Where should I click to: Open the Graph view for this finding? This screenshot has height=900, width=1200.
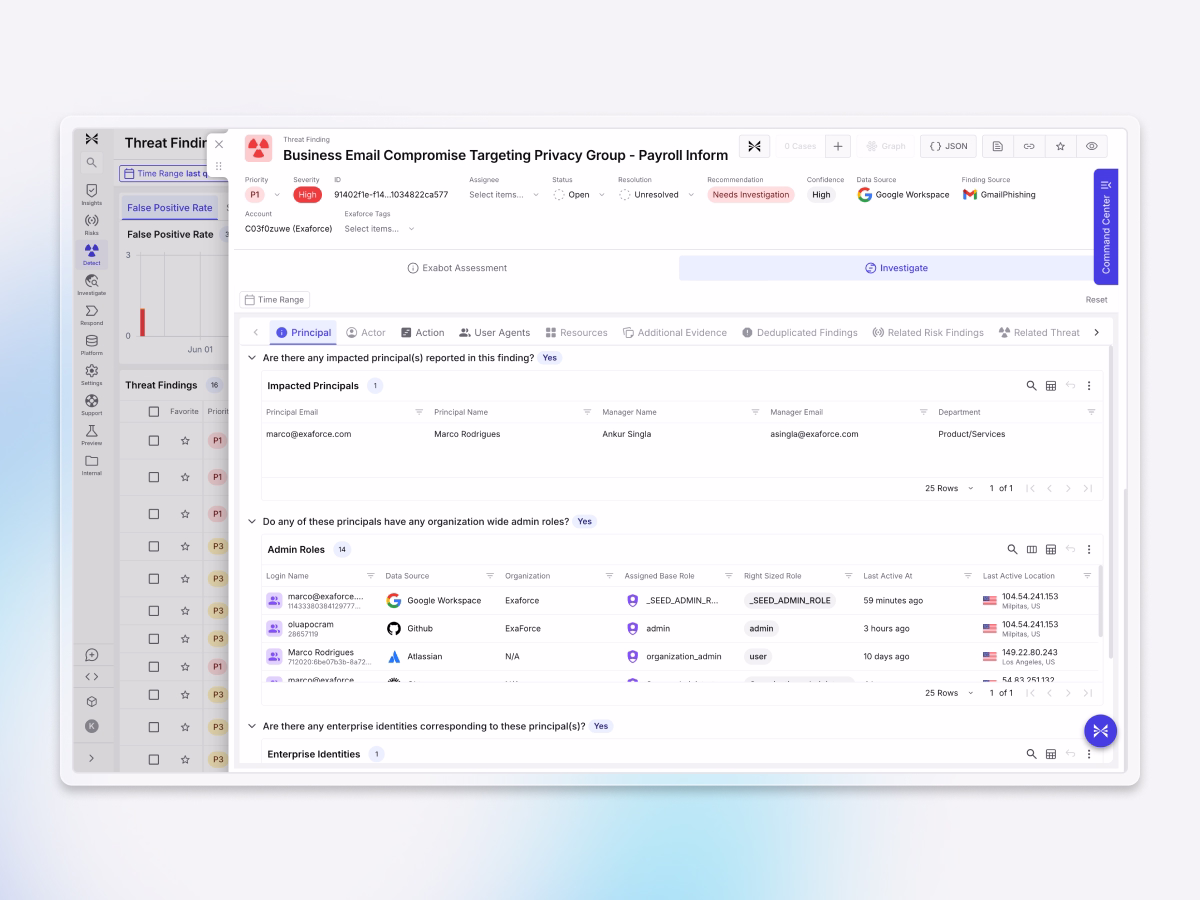click(886, 146)
